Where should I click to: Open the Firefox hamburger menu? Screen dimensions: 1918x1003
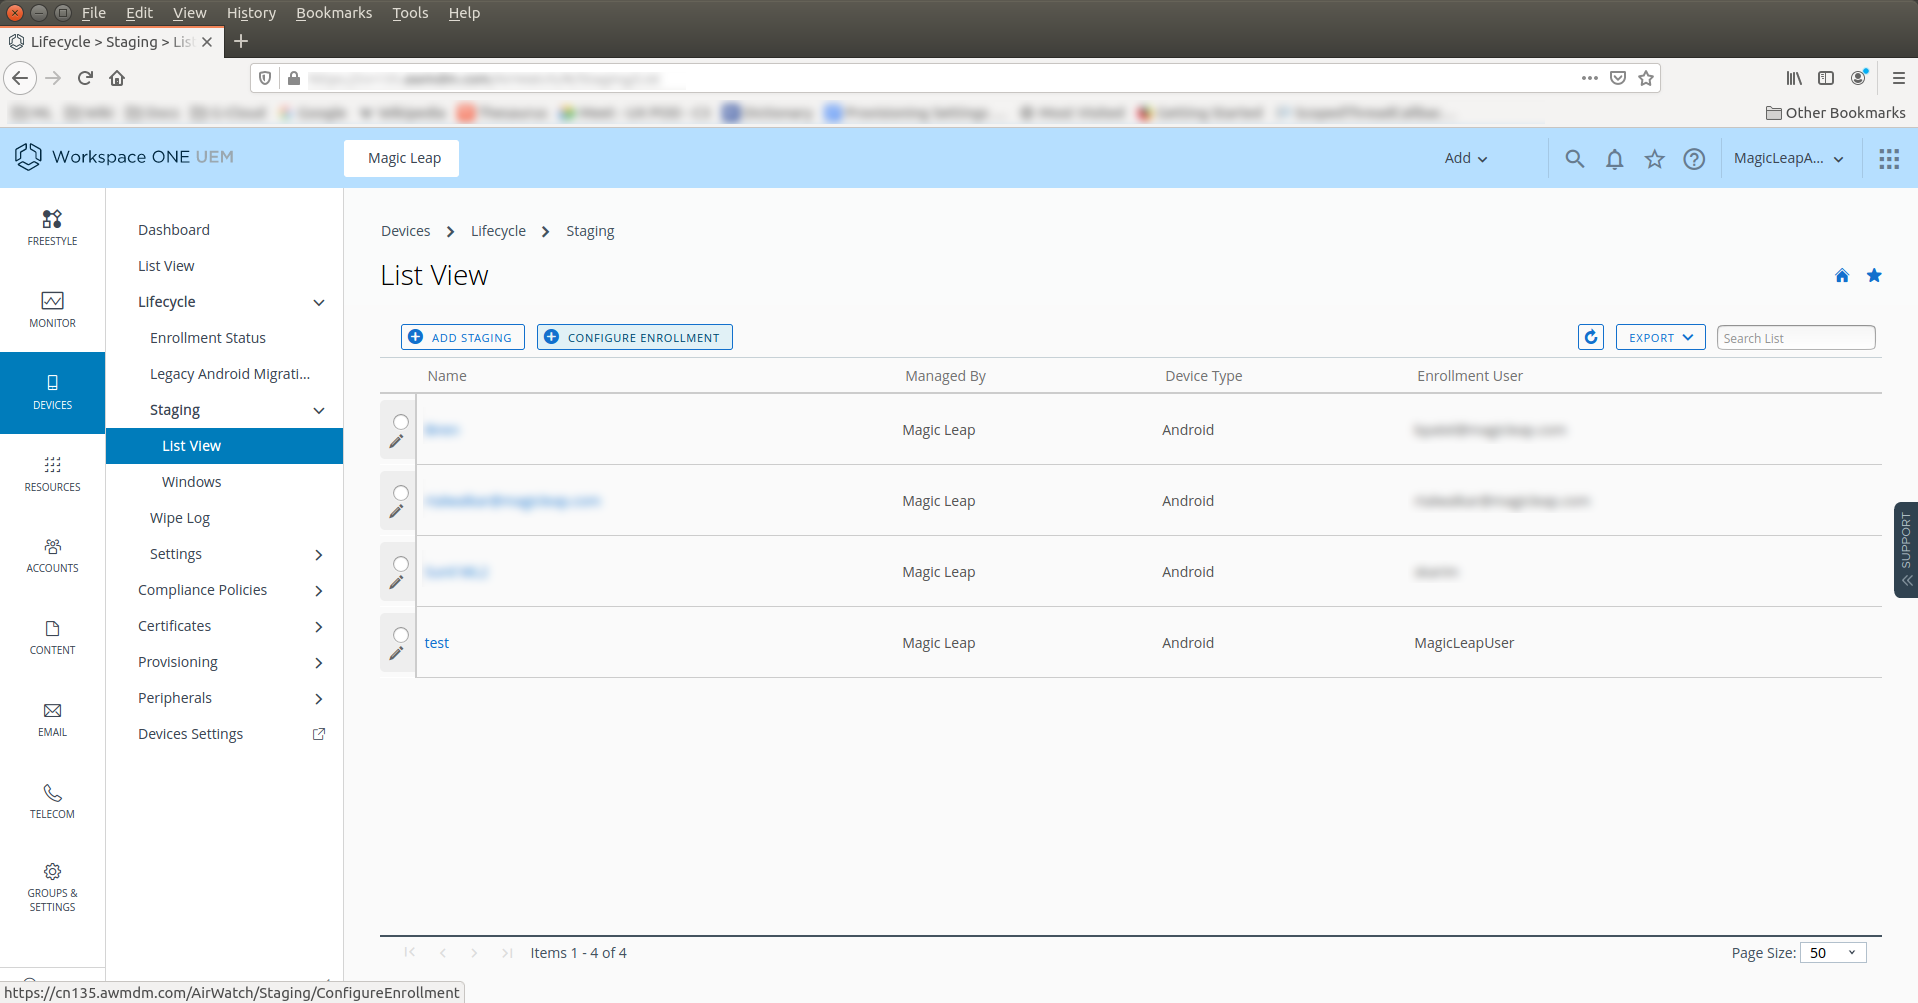click(1898, 78)
